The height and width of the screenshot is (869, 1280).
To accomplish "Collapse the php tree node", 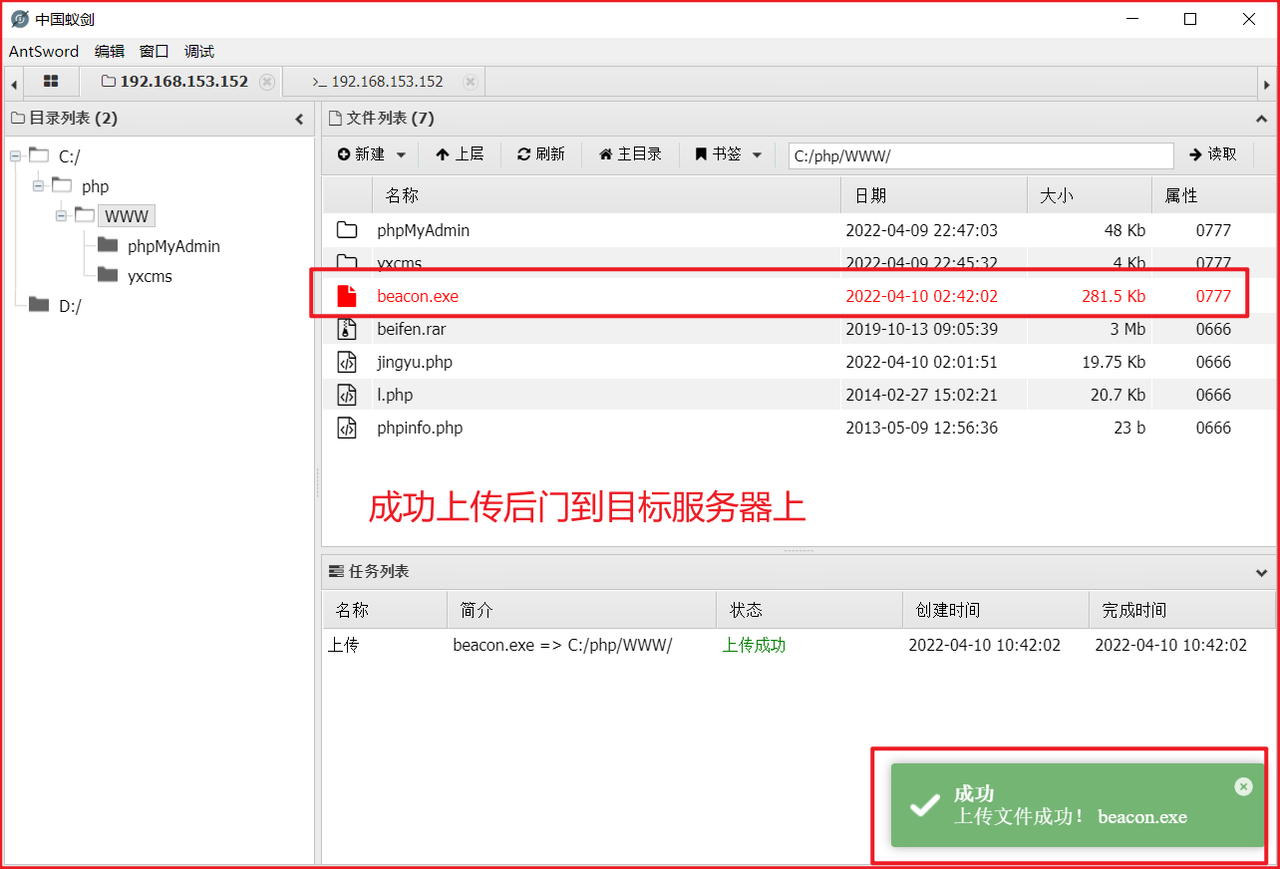I will pos(39,185).
